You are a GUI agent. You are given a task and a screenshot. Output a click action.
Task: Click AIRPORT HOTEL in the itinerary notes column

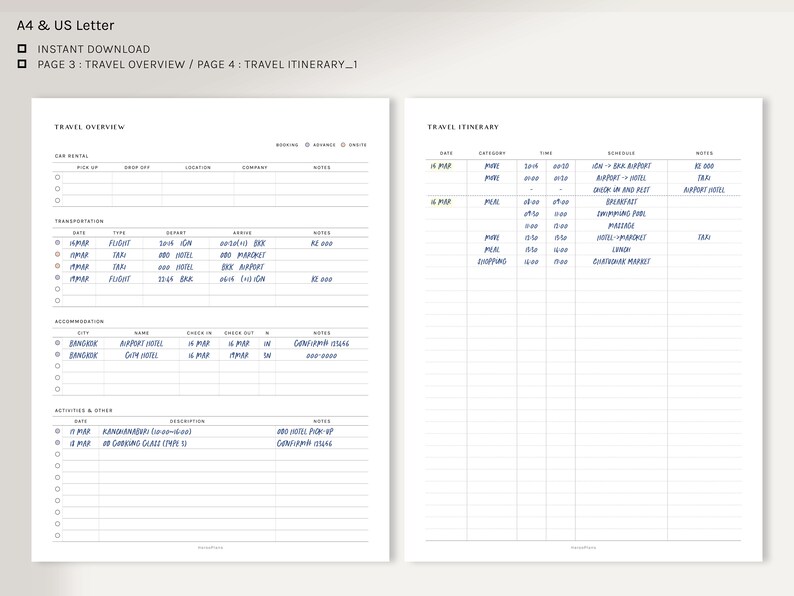tap(704, 190)
